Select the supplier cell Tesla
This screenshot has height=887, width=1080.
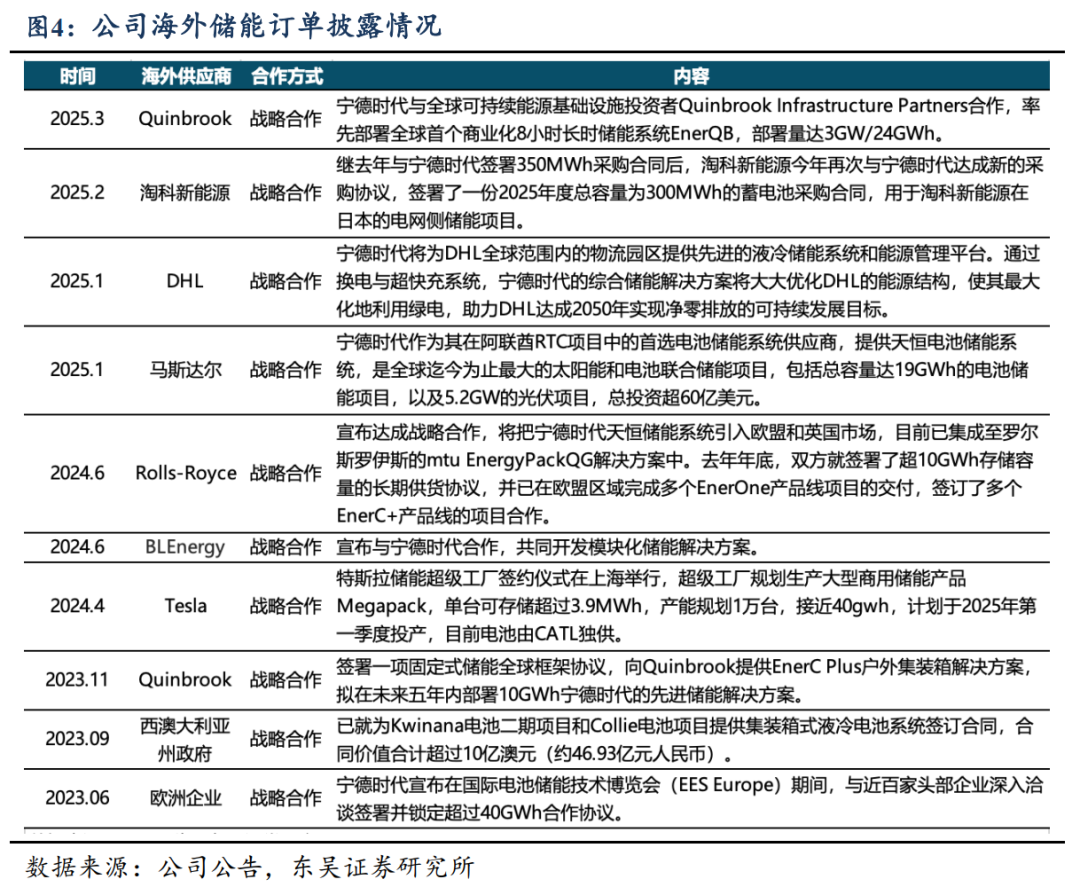tap(185, 606)
